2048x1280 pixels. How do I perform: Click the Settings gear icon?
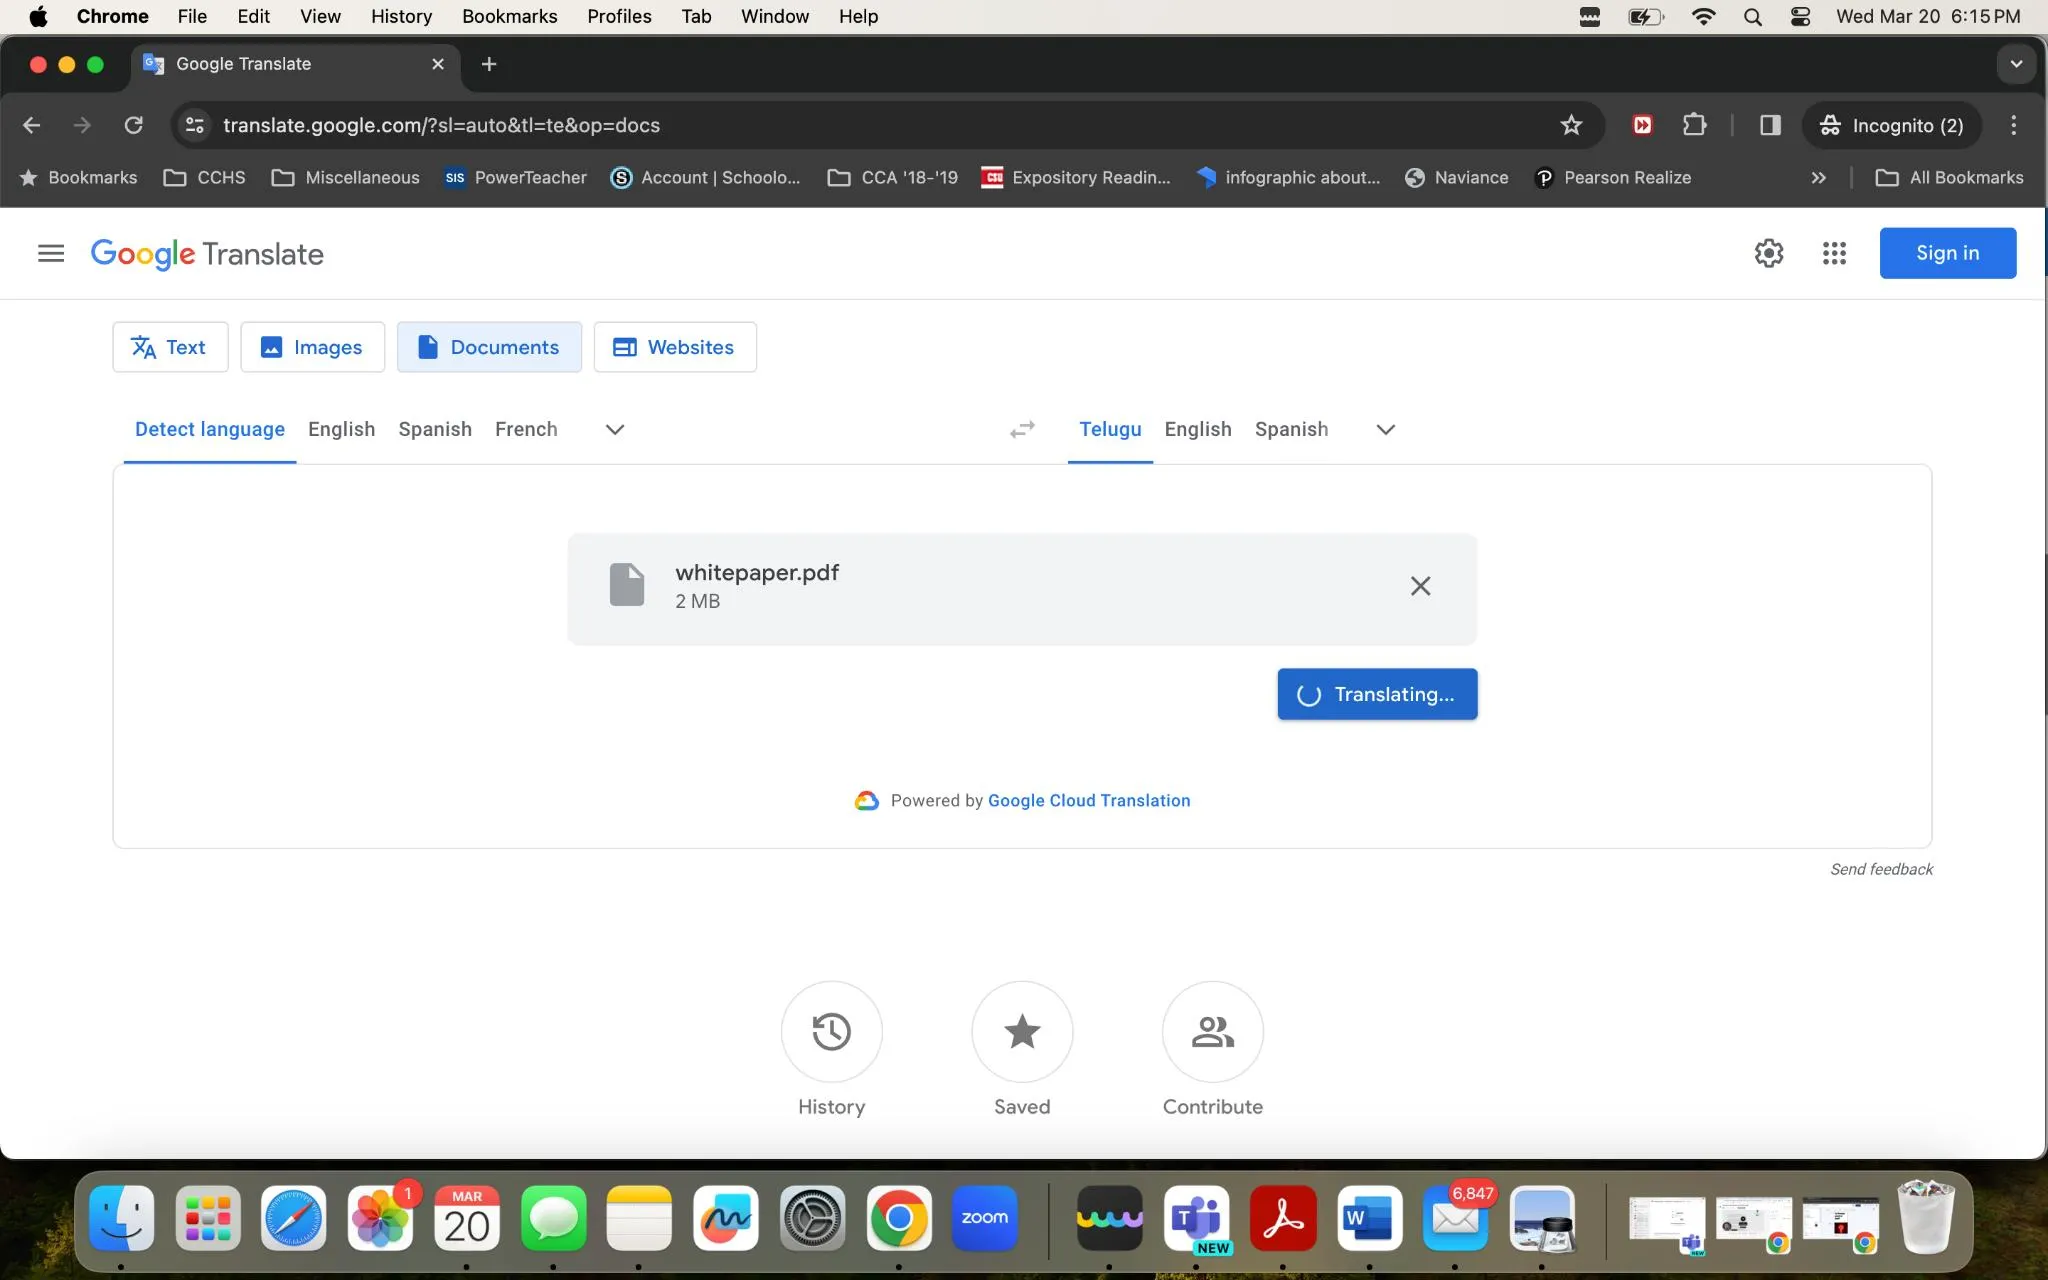tap(1769, 252)
